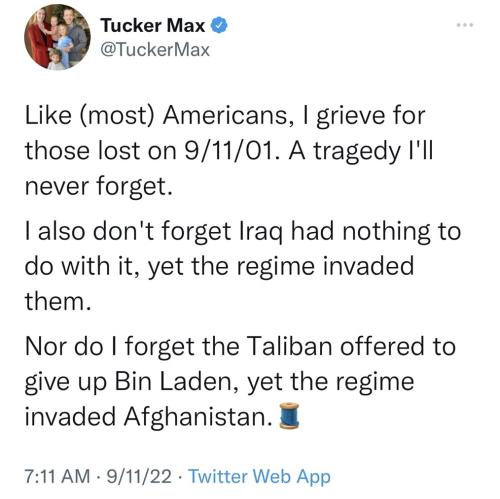
Task: Click the date '9/11/01' in the tweet
Action: [x=232, y=151]
